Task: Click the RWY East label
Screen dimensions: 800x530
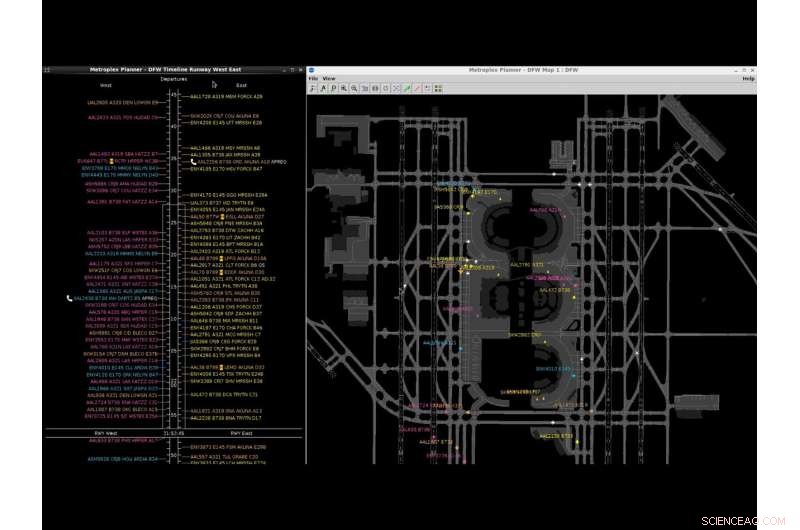Action: pyautogui.click(x=241, y=433)
